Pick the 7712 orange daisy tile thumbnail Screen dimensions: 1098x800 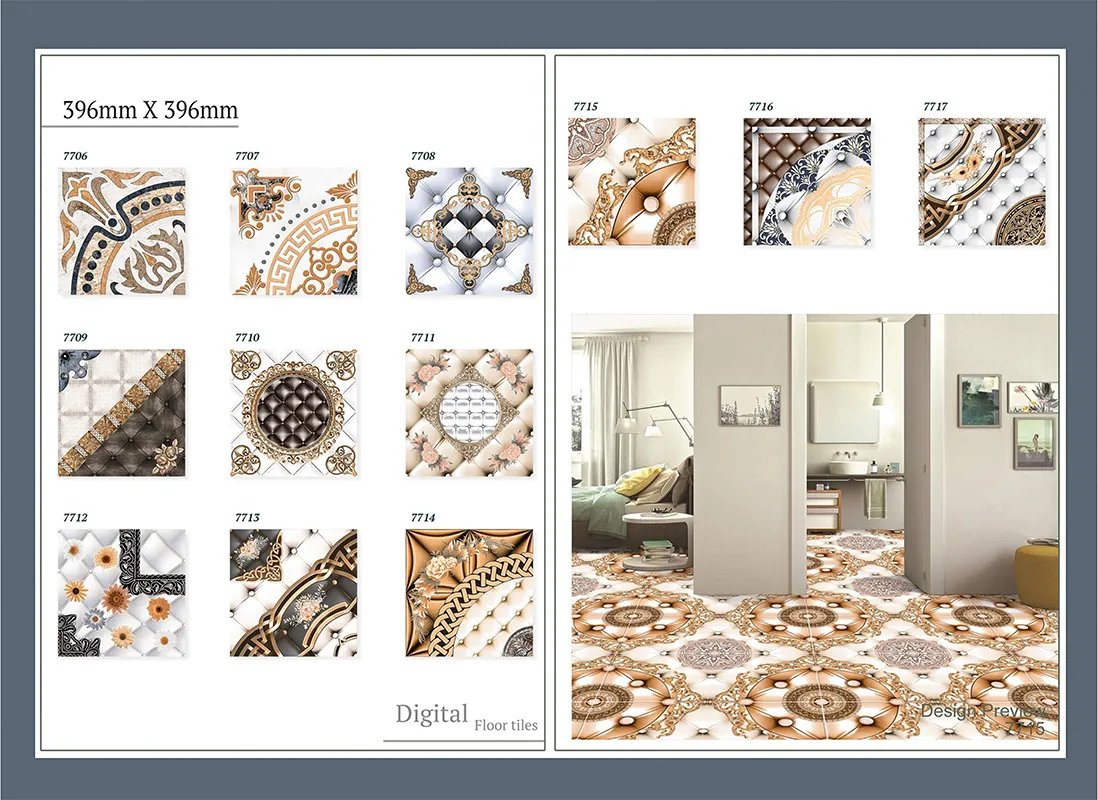(x=122, y=593)
